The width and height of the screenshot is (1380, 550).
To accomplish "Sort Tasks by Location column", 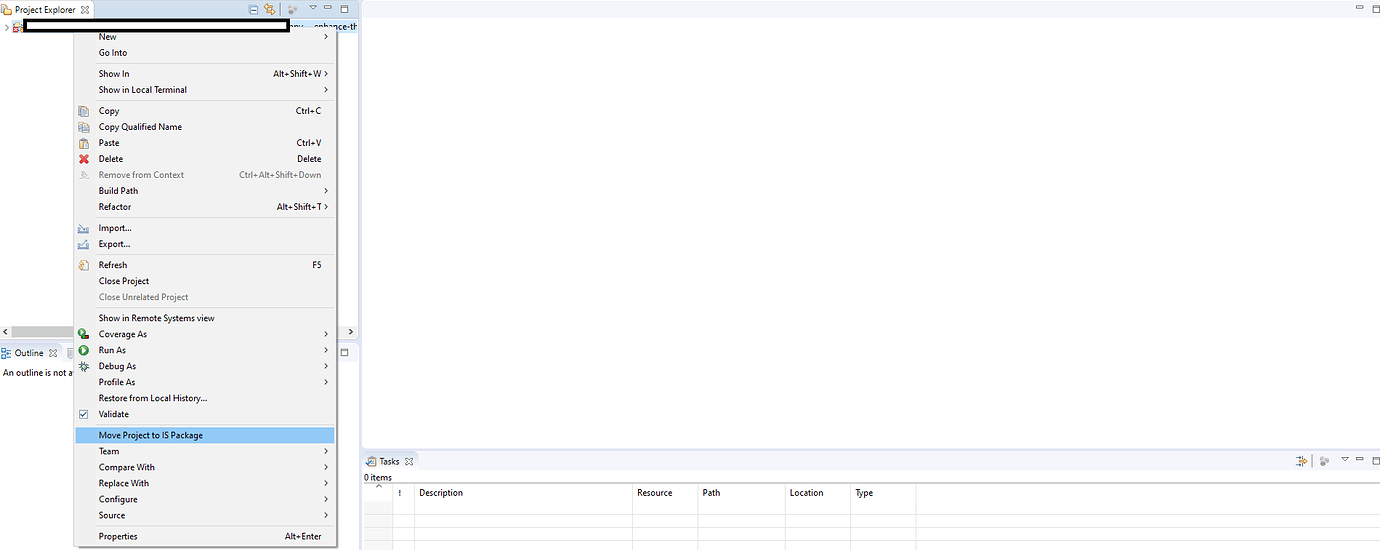I will click(x=817, y=493).
